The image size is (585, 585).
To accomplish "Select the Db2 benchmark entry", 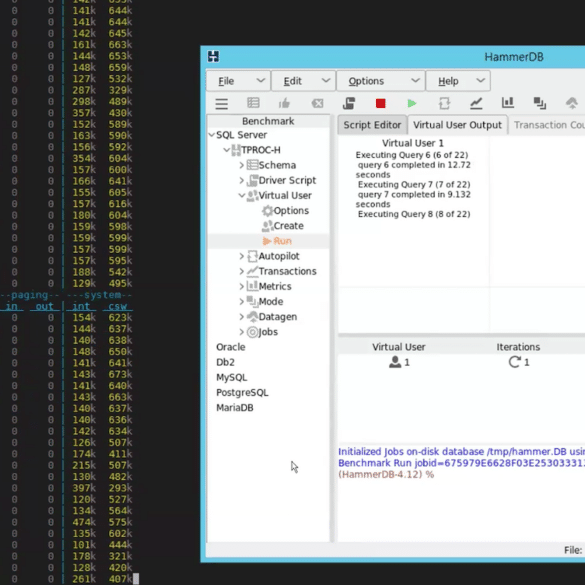I will pos(225,362).
